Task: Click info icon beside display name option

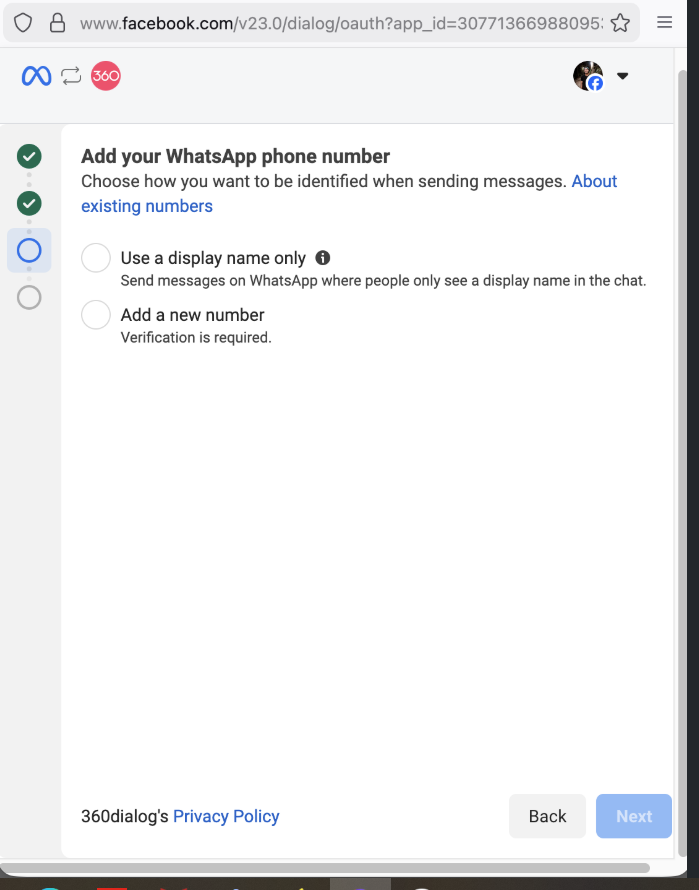Action: [x=323, y=258]
